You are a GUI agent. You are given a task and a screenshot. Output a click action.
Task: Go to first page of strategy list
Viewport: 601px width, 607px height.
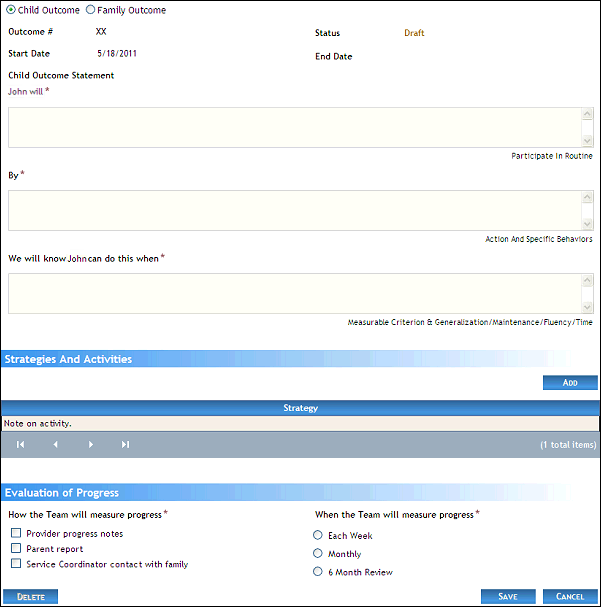tap(20, 444)
